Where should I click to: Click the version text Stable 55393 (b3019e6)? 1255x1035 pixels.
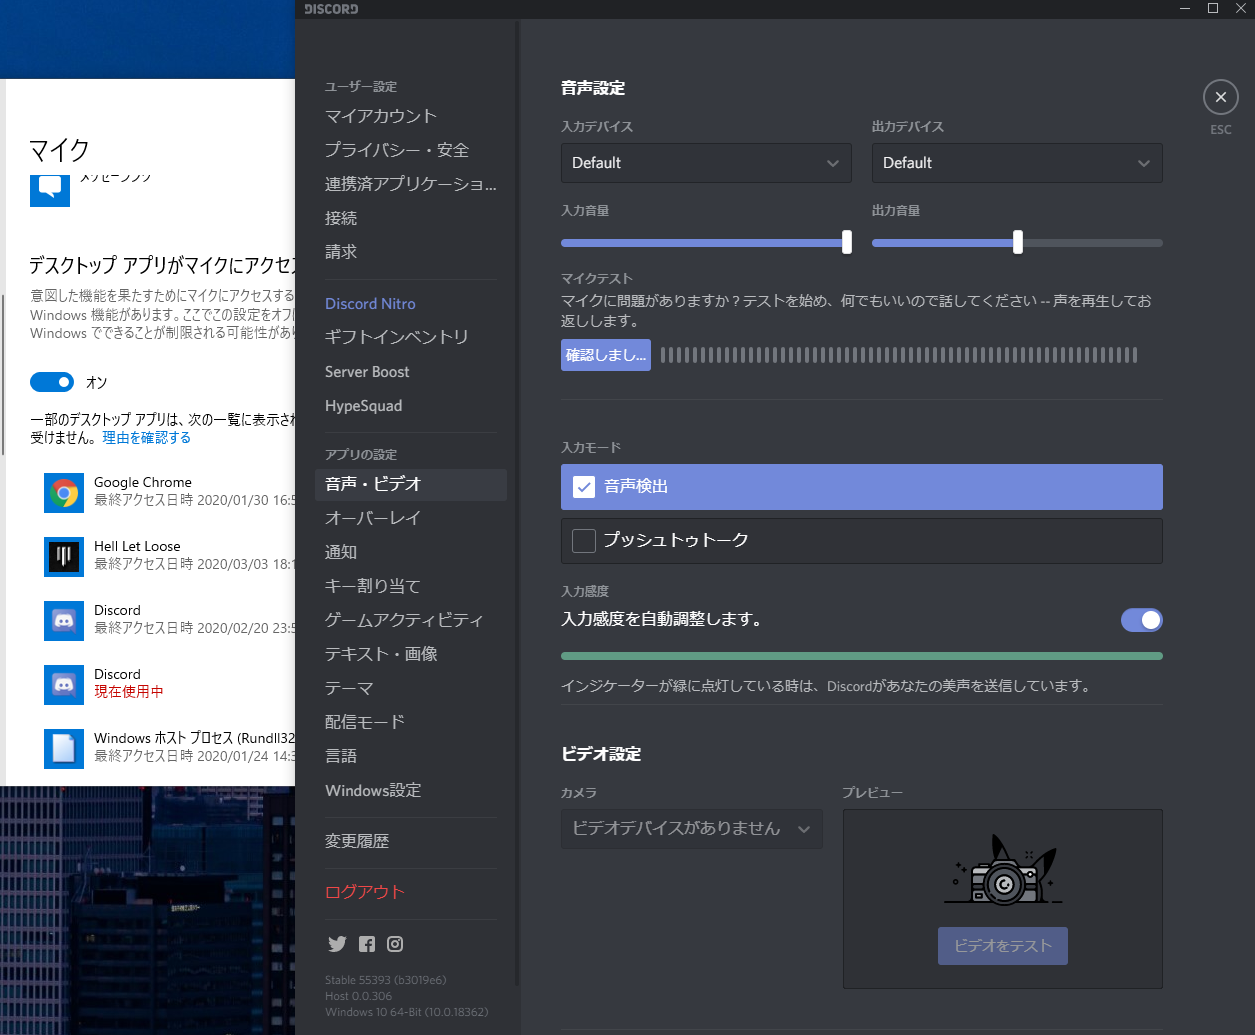[x=386, y=980]
